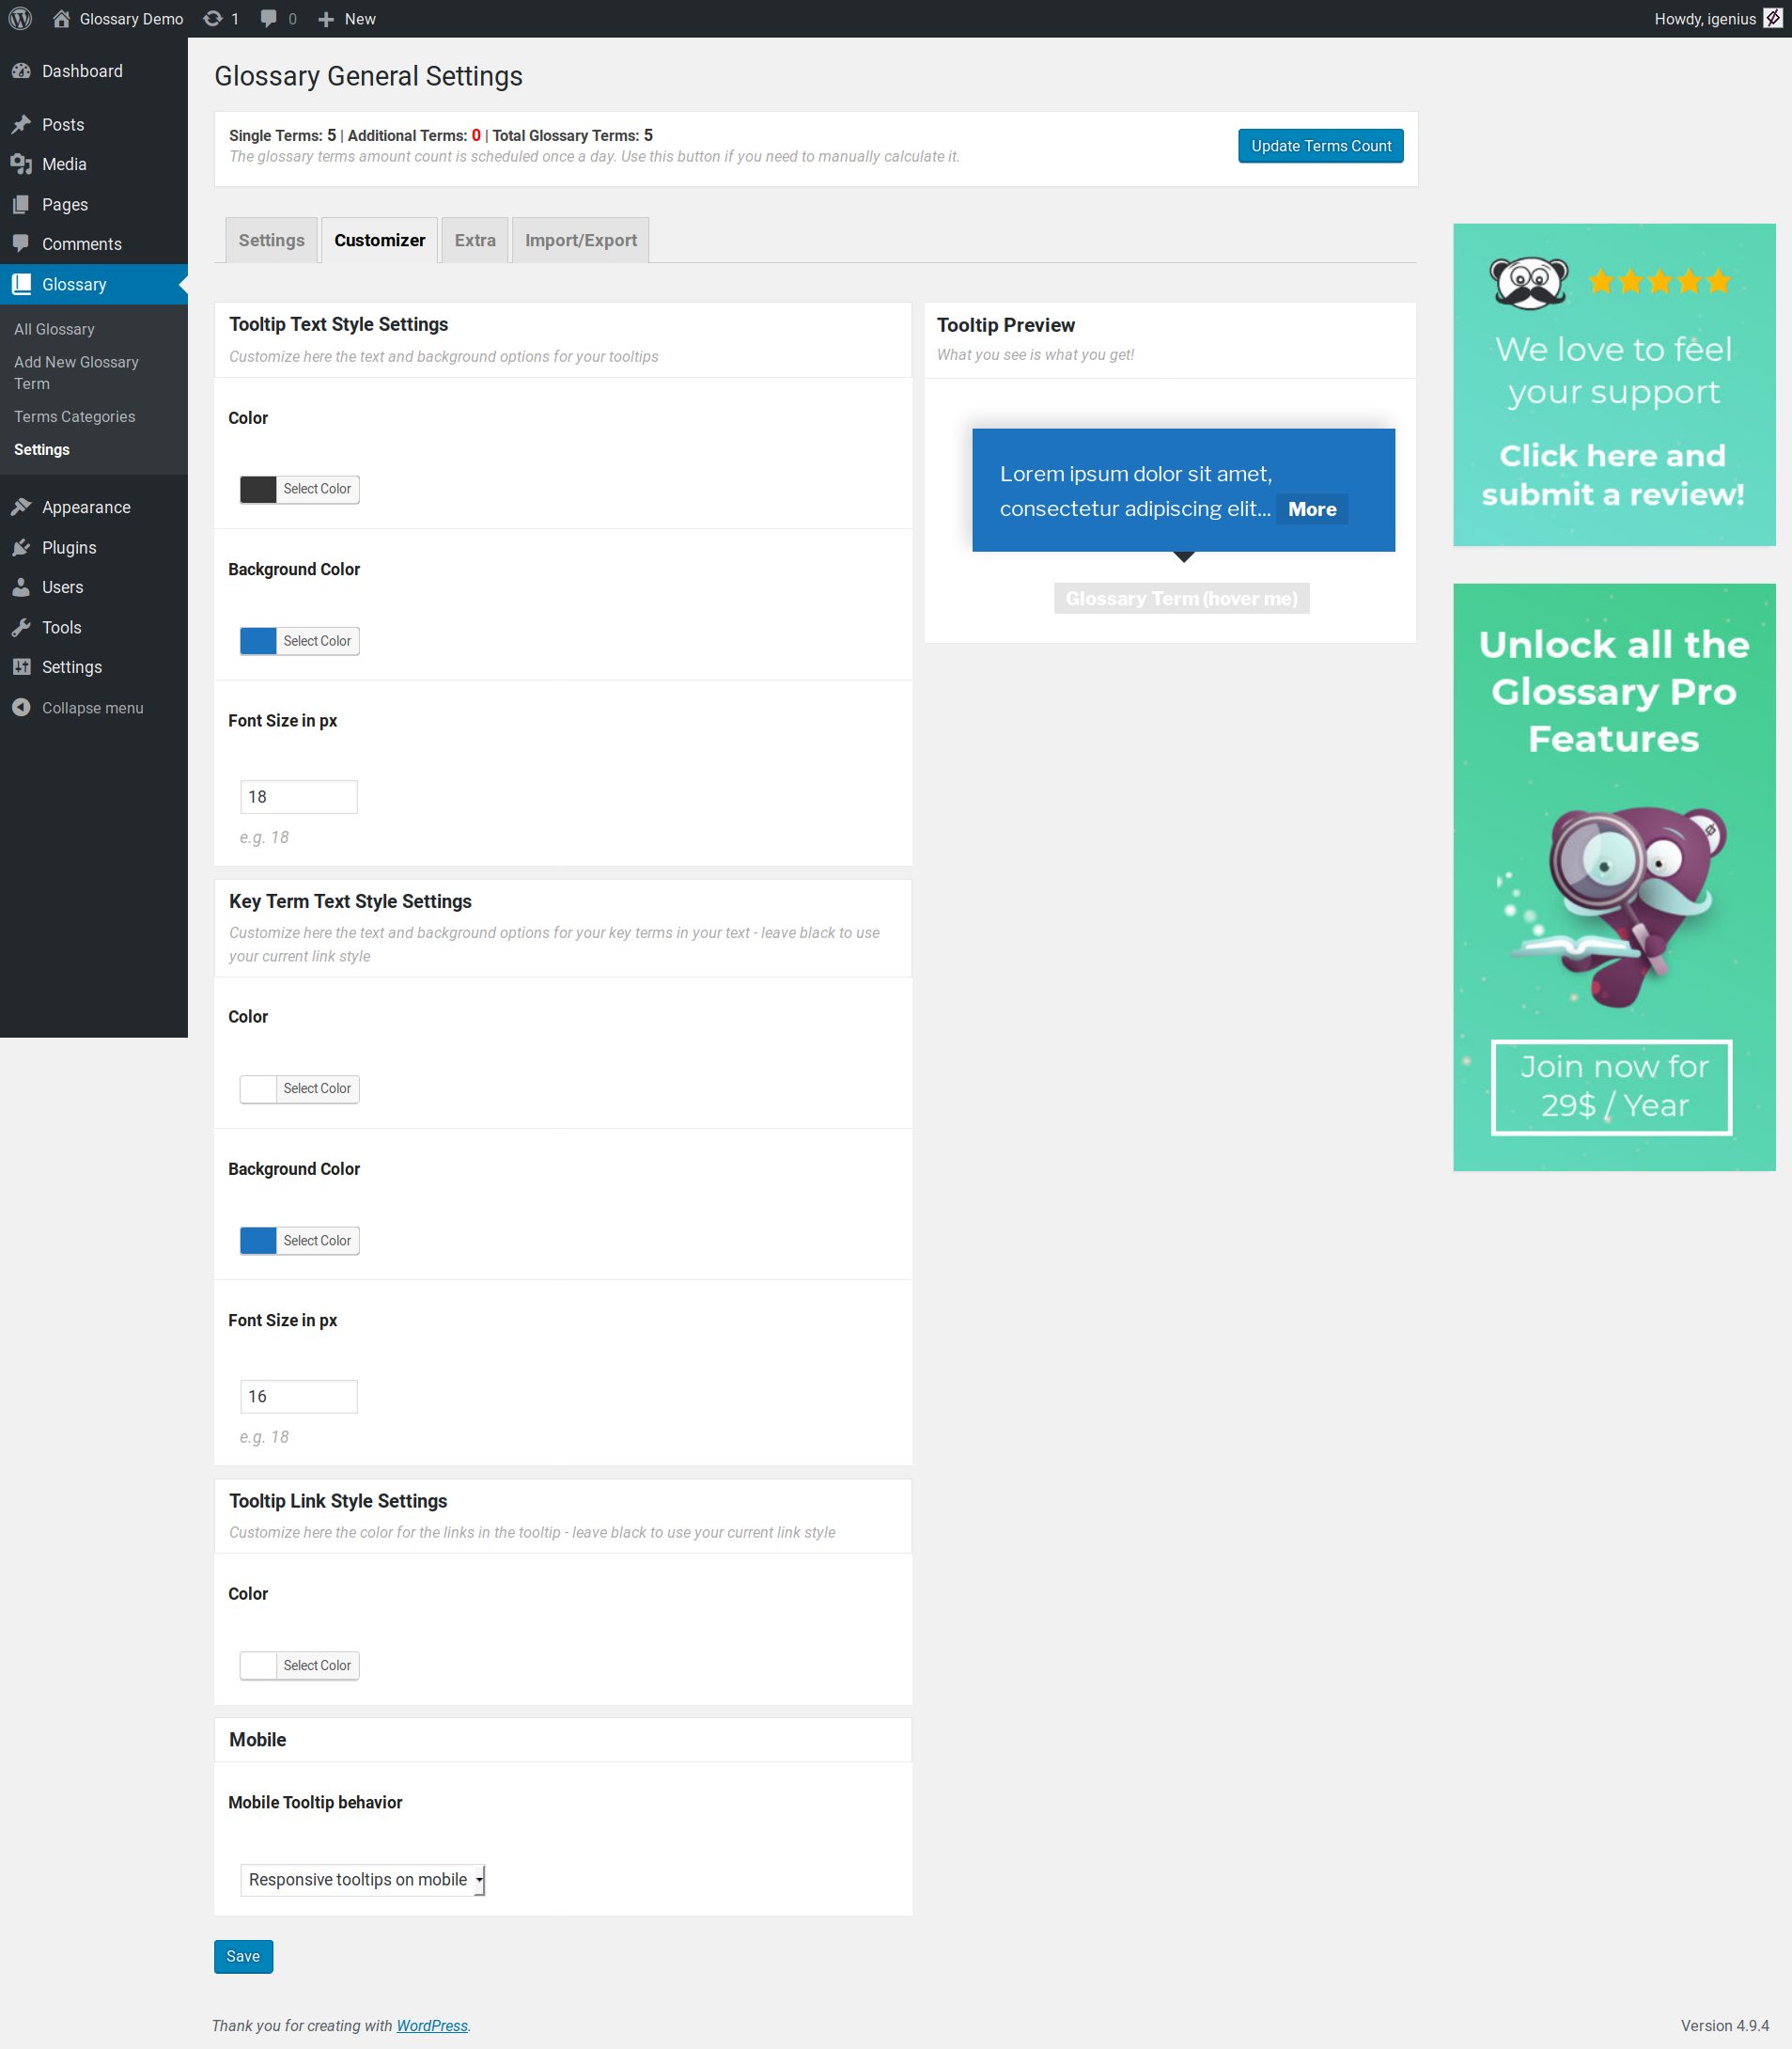Switch to the Settings tab
Screen dimensions: 1792x2049
click(271, 240)
